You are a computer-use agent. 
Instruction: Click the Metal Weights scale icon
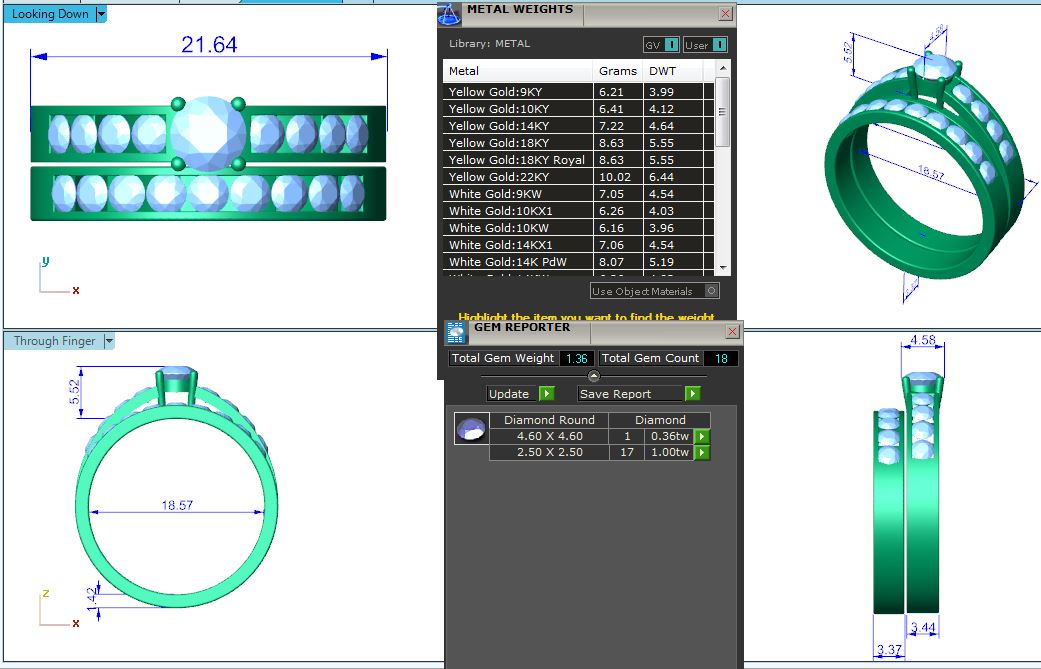point(450,14)
